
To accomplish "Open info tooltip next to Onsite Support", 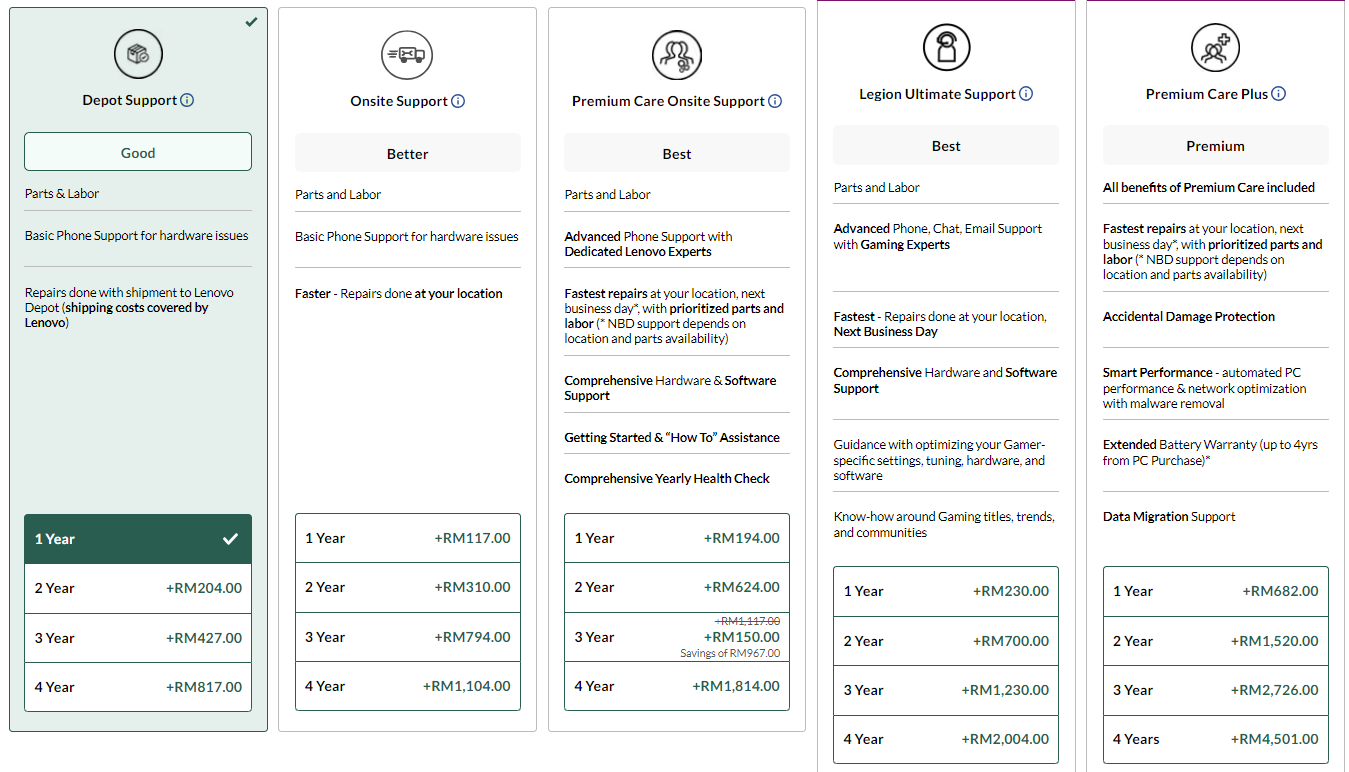I will pyautogui.click(x=458, y=101).
